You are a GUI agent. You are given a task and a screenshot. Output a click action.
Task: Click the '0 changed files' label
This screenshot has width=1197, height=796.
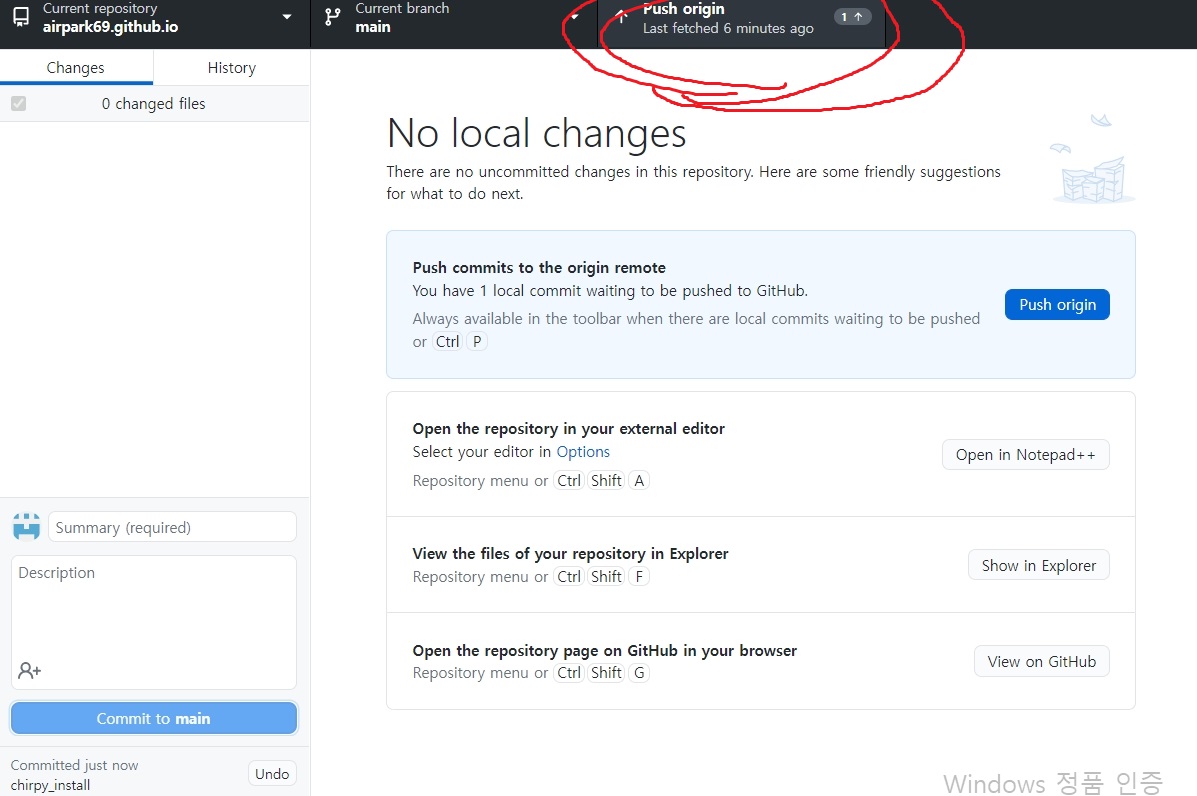click(153, 104)
